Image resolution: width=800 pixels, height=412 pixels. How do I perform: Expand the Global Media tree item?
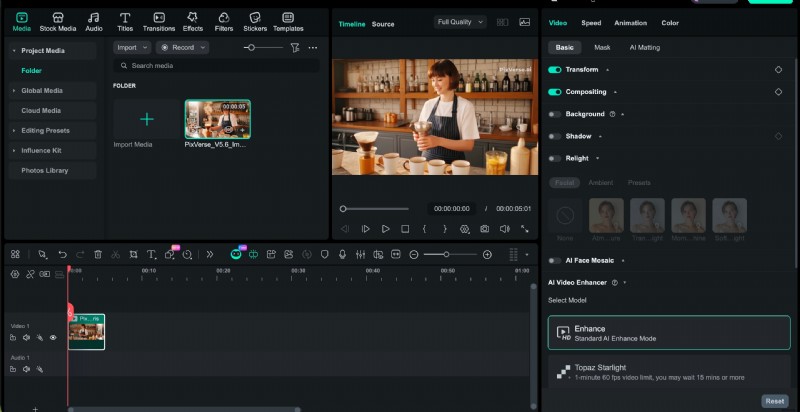(x=14, y=91)
